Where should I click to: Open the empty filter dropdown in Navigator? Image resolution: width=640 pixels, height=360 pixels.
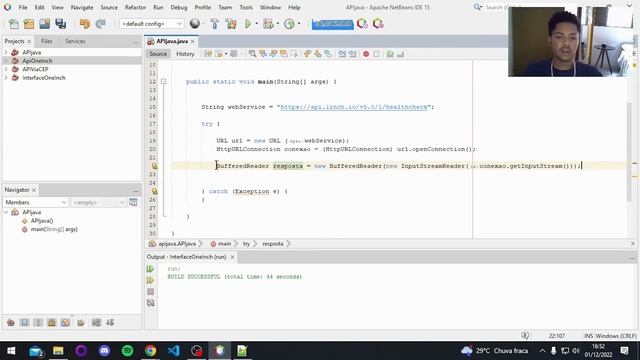(x=98, y=202)
